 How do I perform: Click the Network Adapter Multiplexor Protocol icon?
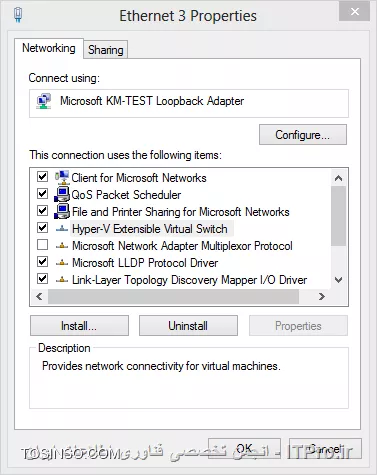[x=62, y=246]
